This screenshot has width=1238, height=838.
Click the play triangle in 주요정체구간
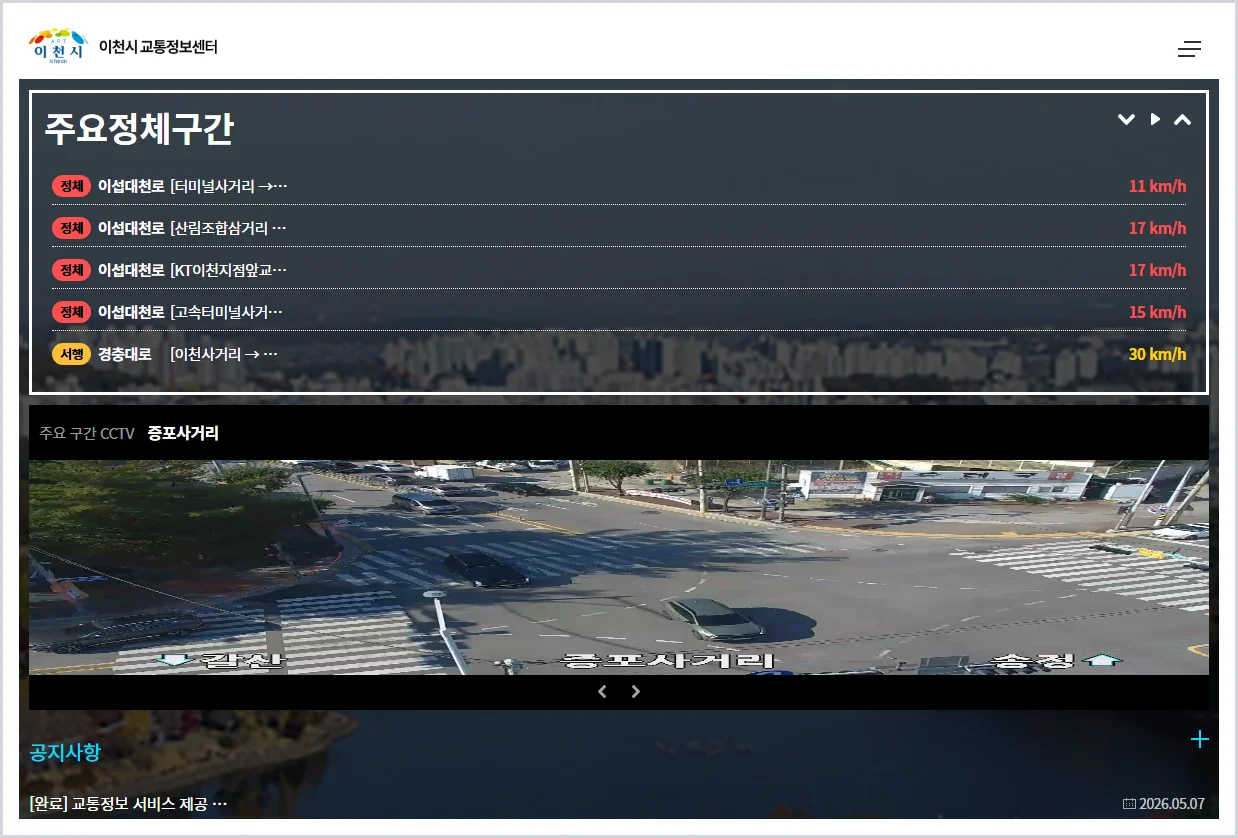click(x=1155, y=119)
